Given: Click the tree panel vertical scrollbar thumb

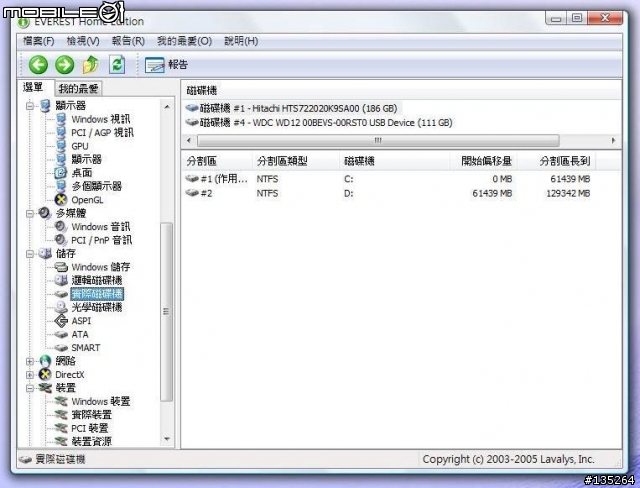Looking at the screenshot, I should point(167,312).
